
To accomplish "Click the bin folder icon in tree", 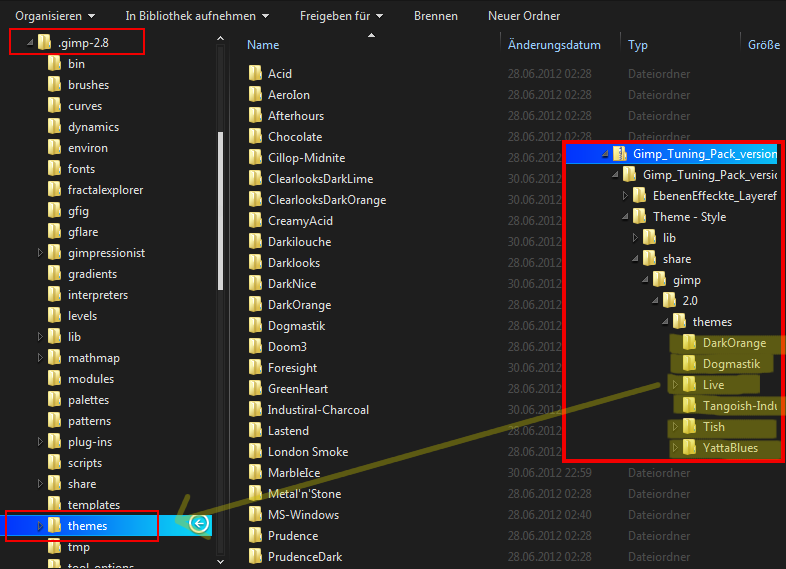I will pos(54,64).
